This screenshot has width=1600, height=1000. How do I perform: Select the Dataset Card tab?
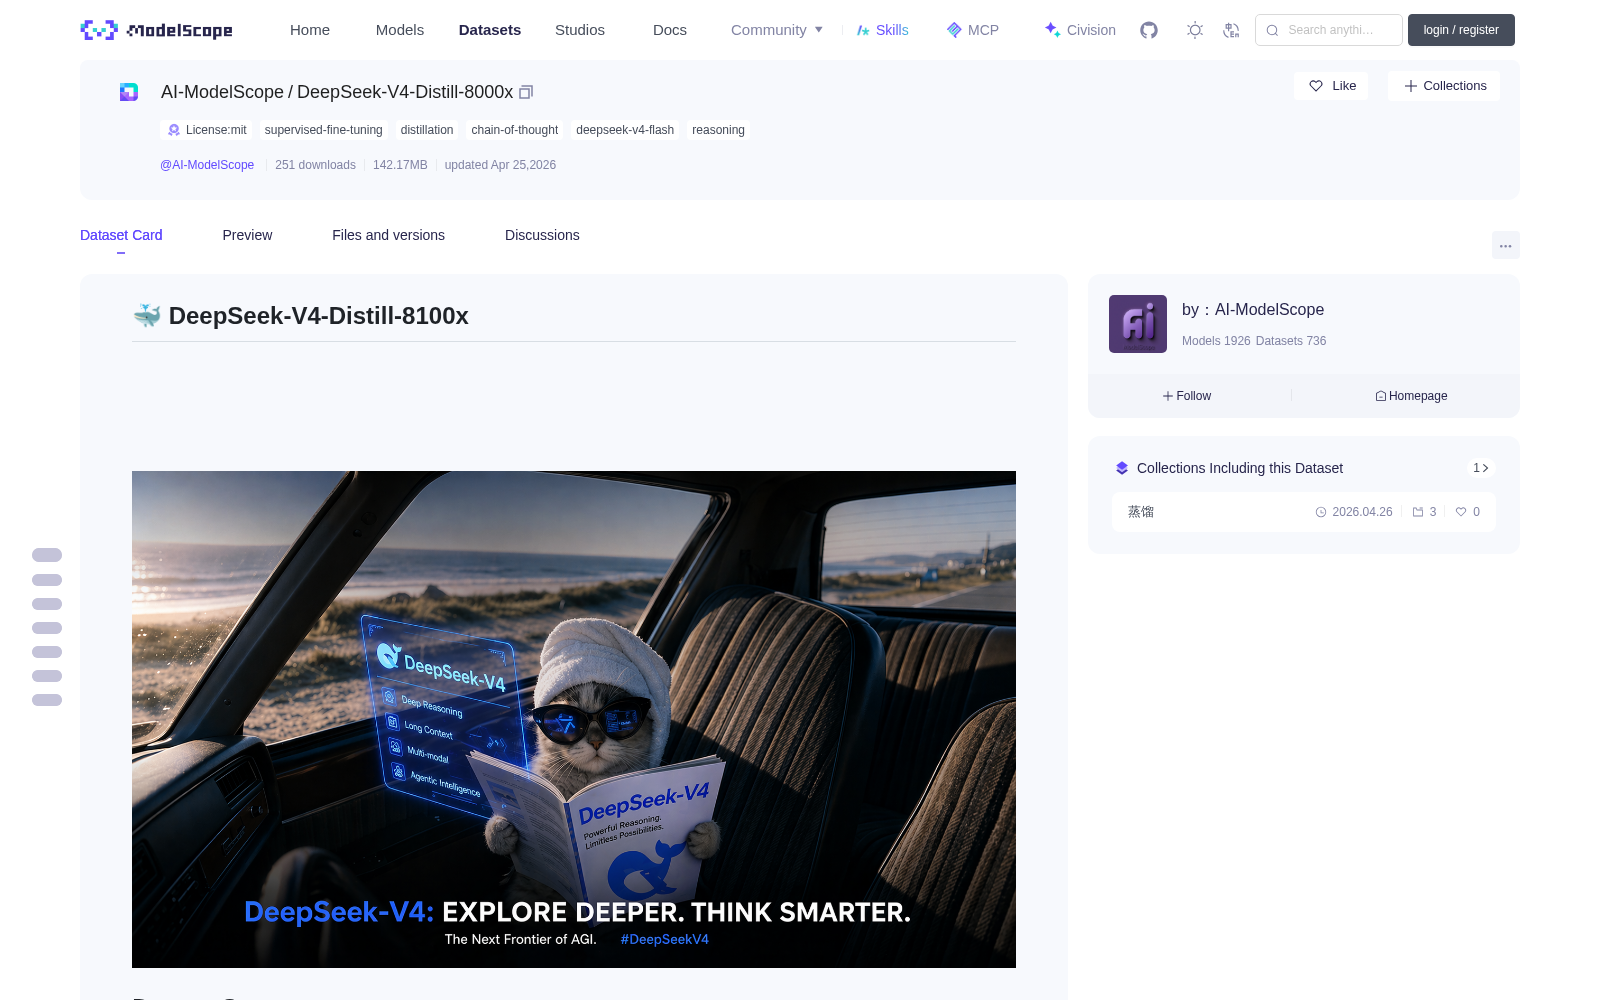[121, 235]
